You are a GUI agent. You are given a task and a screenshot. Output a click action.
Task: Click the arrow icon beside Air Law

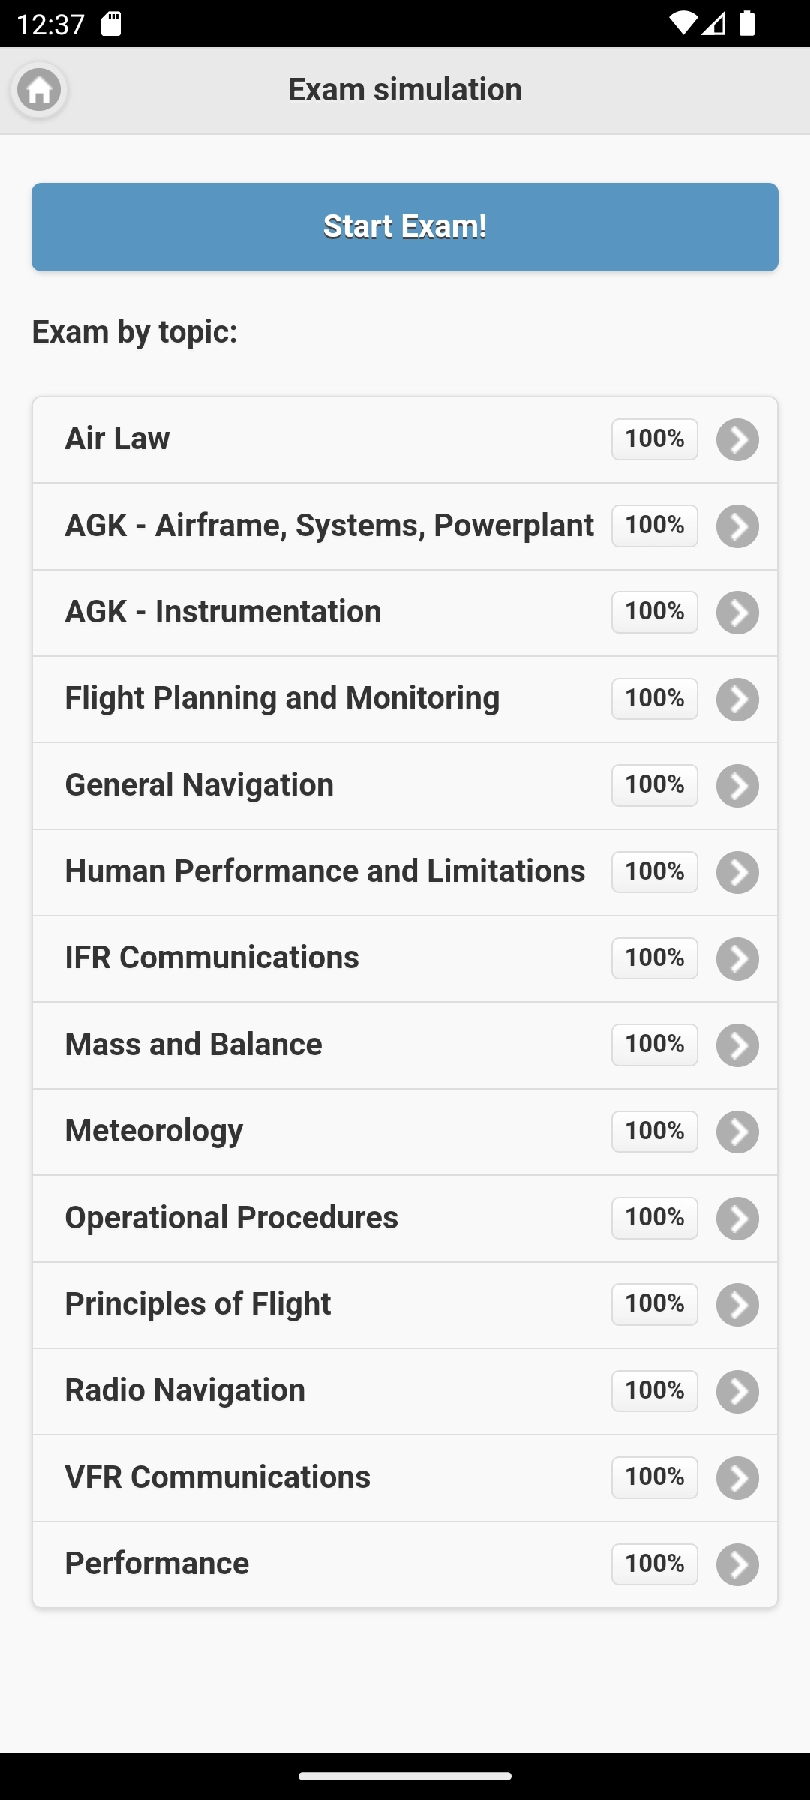[x=737, y=440]
